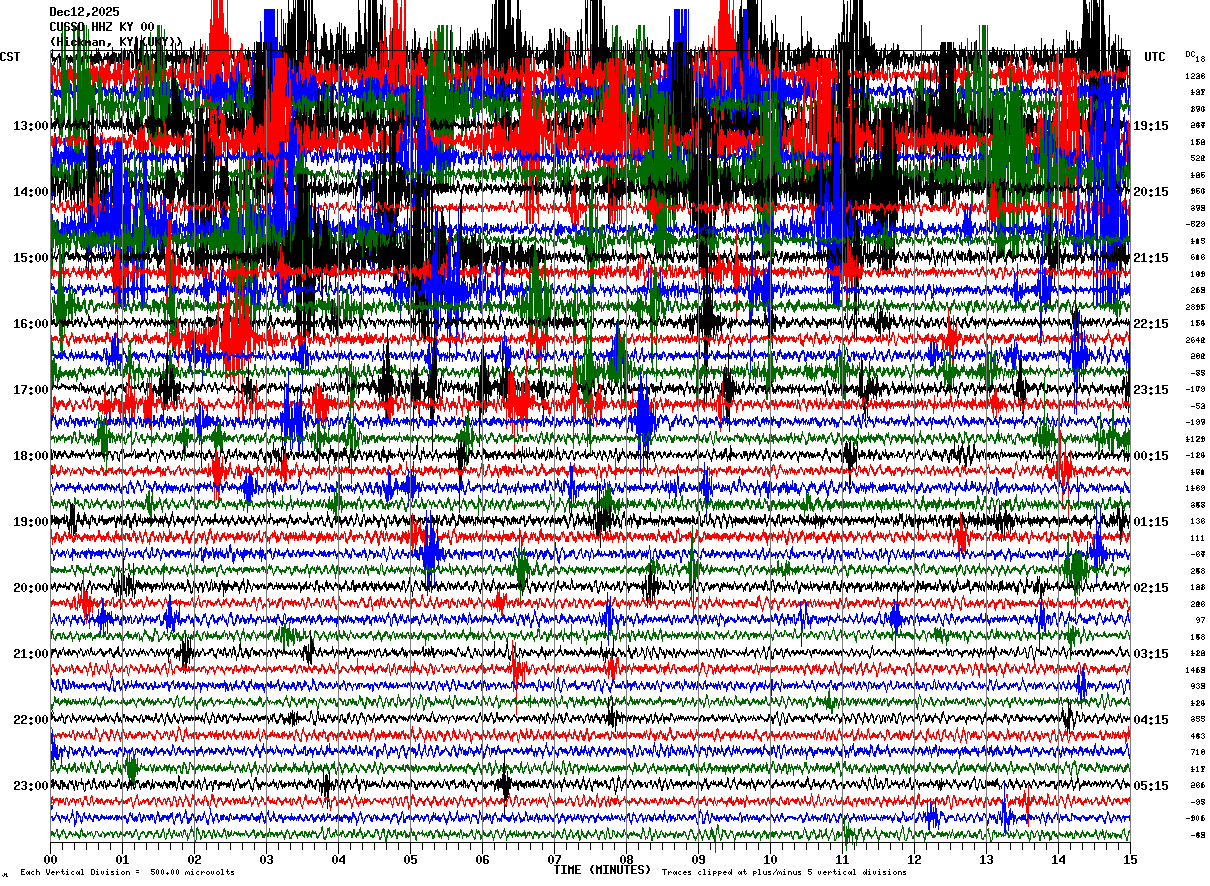Select the 22:00 CST time label
Image resolution: width=1210 pixels, height=886 pixels.
(x=31, y=720)
